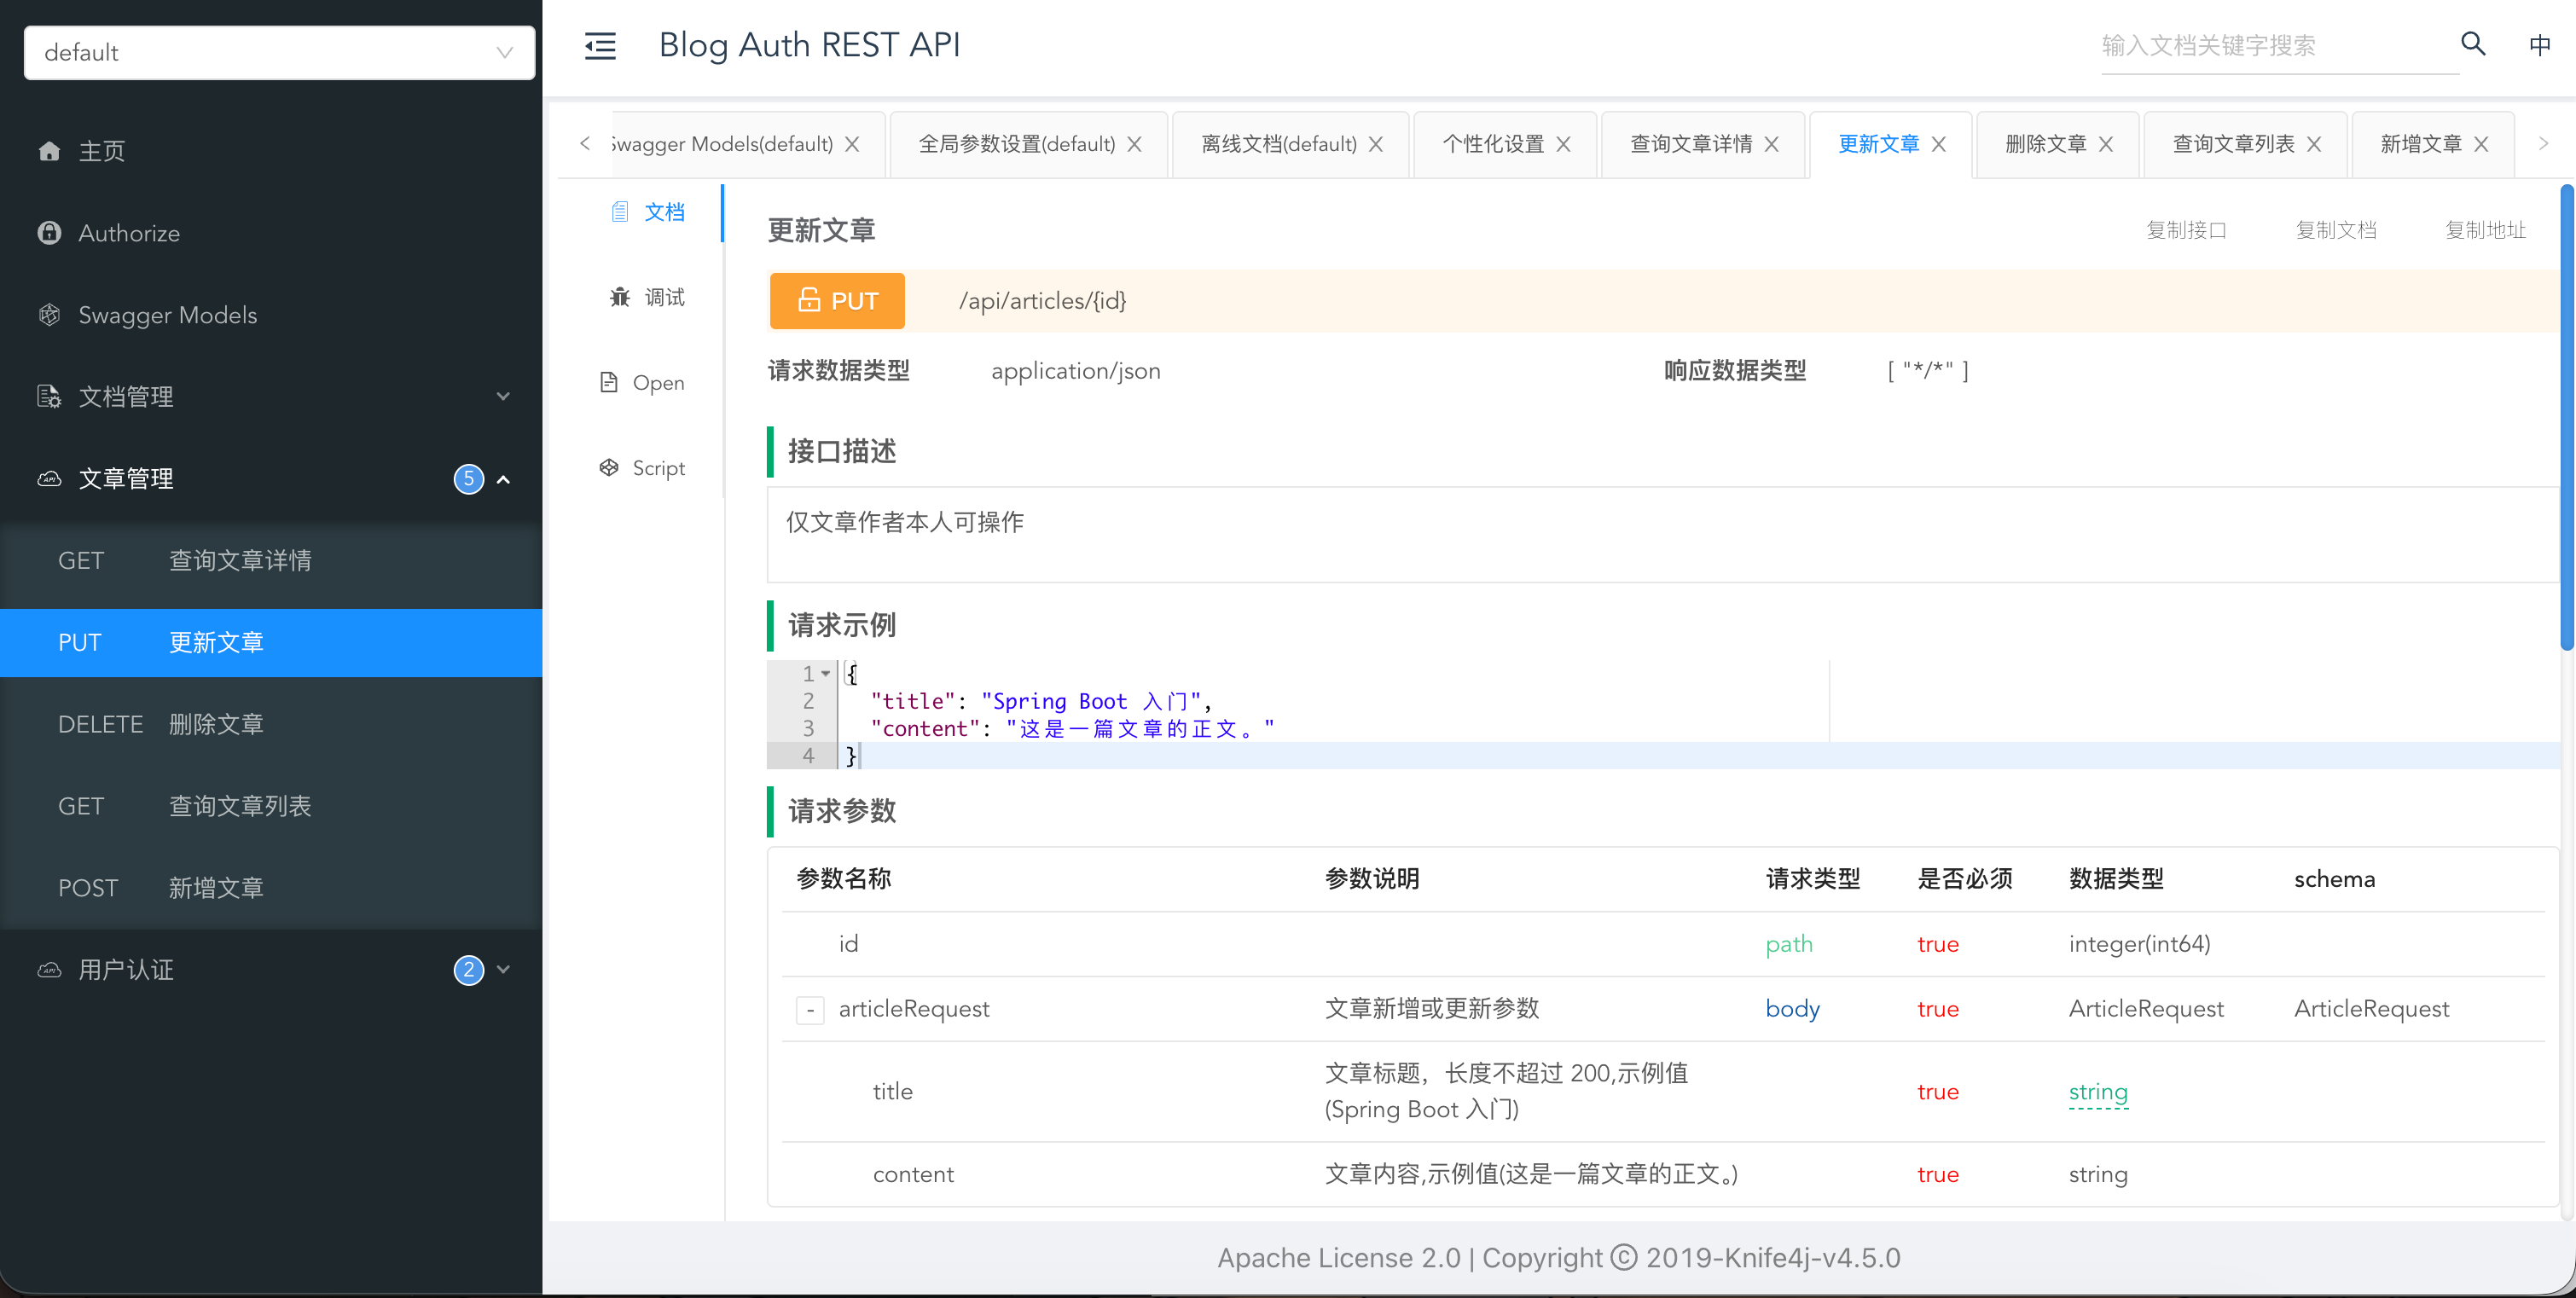Click the 文档 page icon
2576x1298 pixels.
(620, 212)
